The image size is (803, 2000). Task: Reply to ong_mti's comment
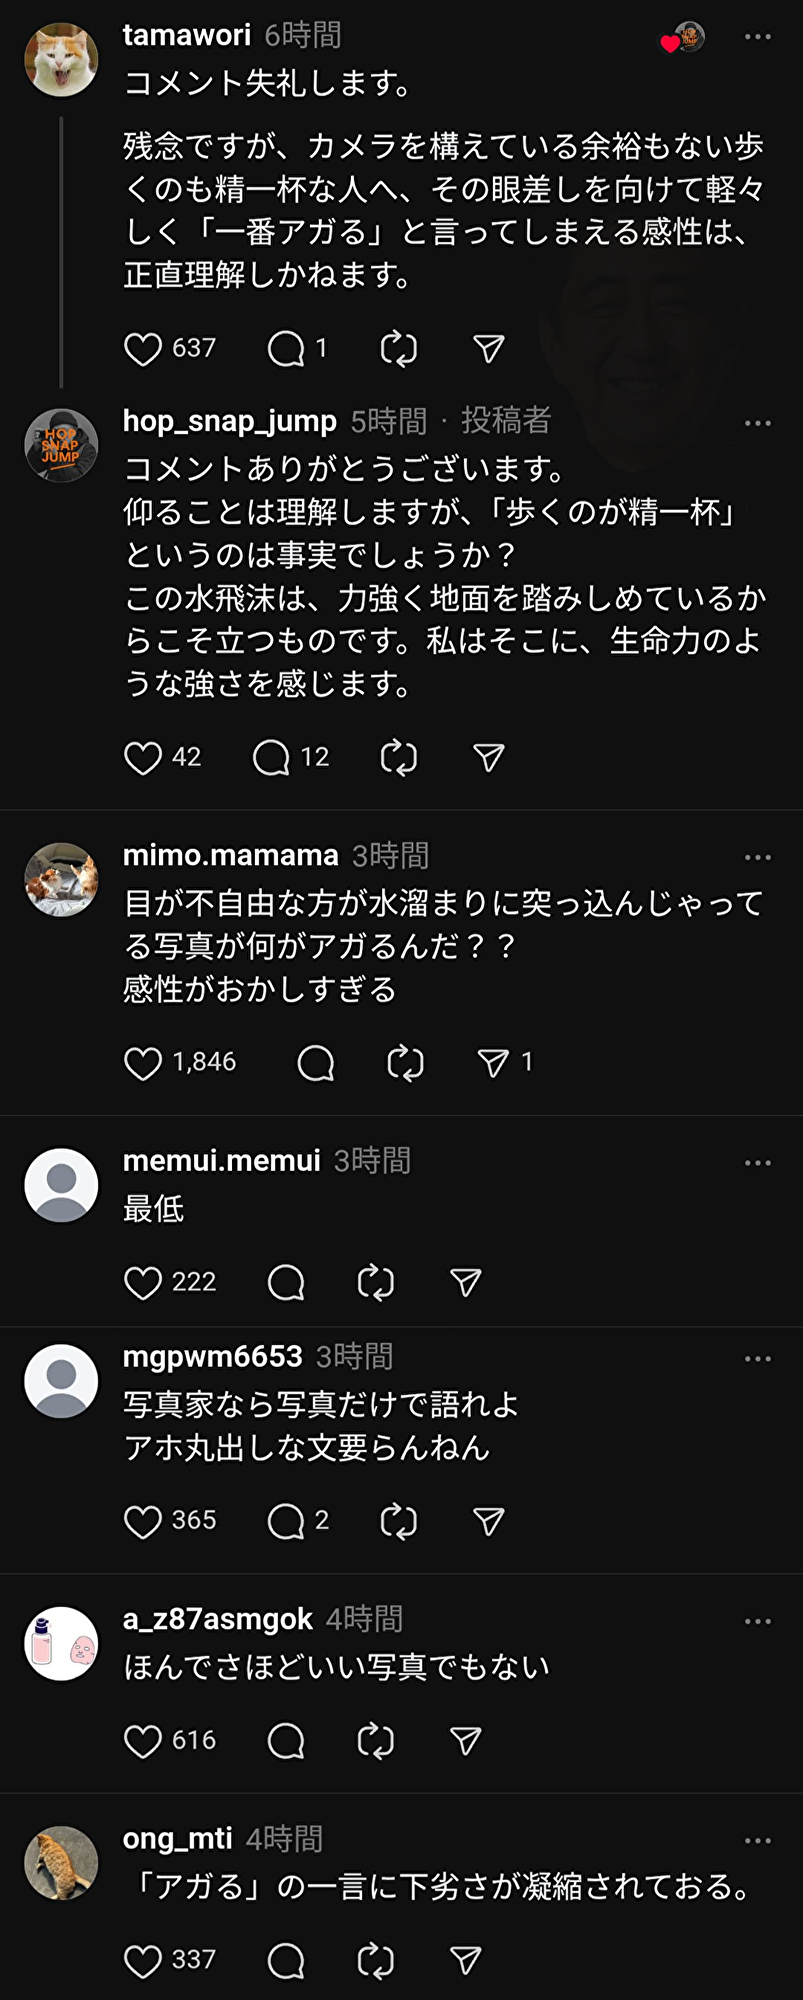coord(286,1961)
